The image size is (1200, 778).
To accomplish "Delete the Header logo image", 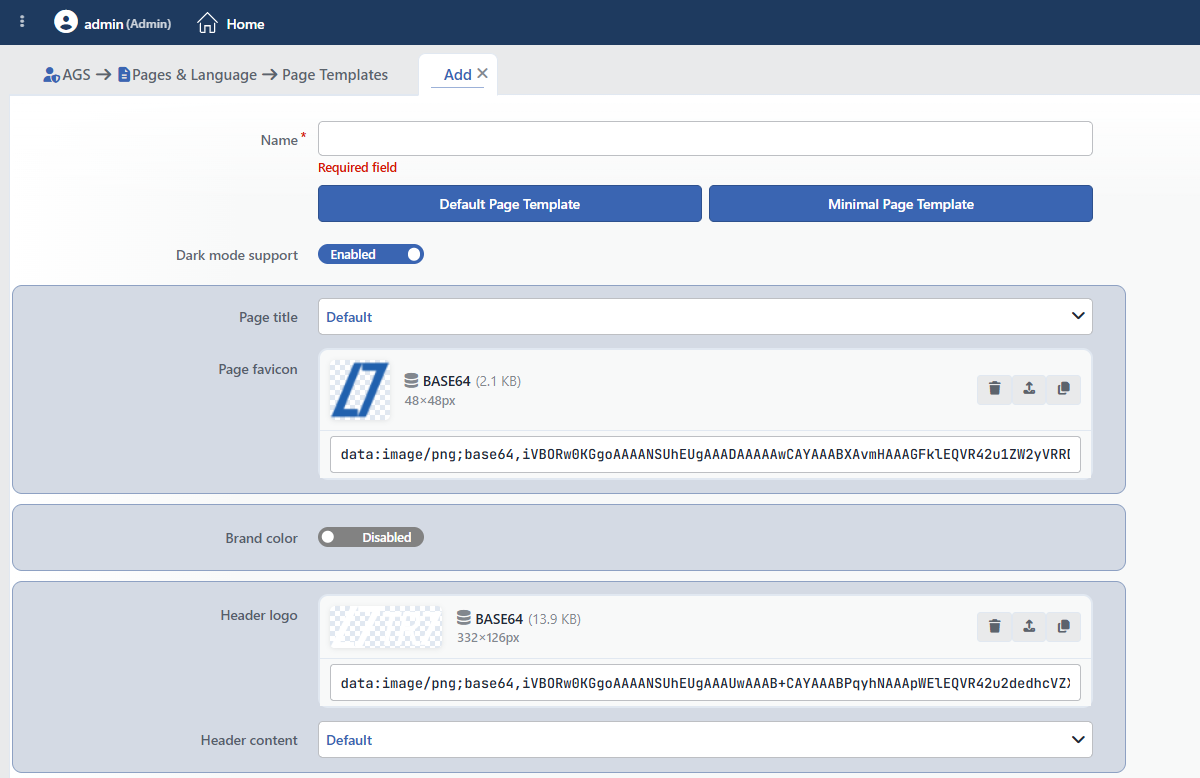I will click(994, 627).
